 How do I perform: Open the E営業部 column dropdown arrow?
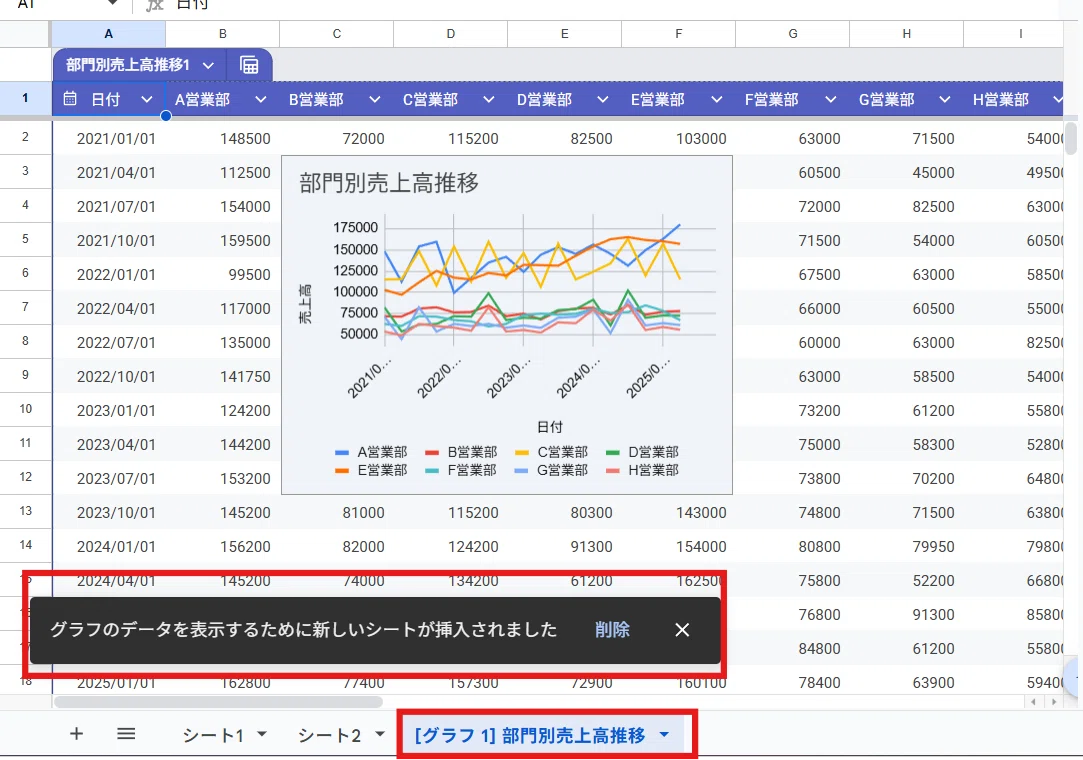[x=716, y=99]
